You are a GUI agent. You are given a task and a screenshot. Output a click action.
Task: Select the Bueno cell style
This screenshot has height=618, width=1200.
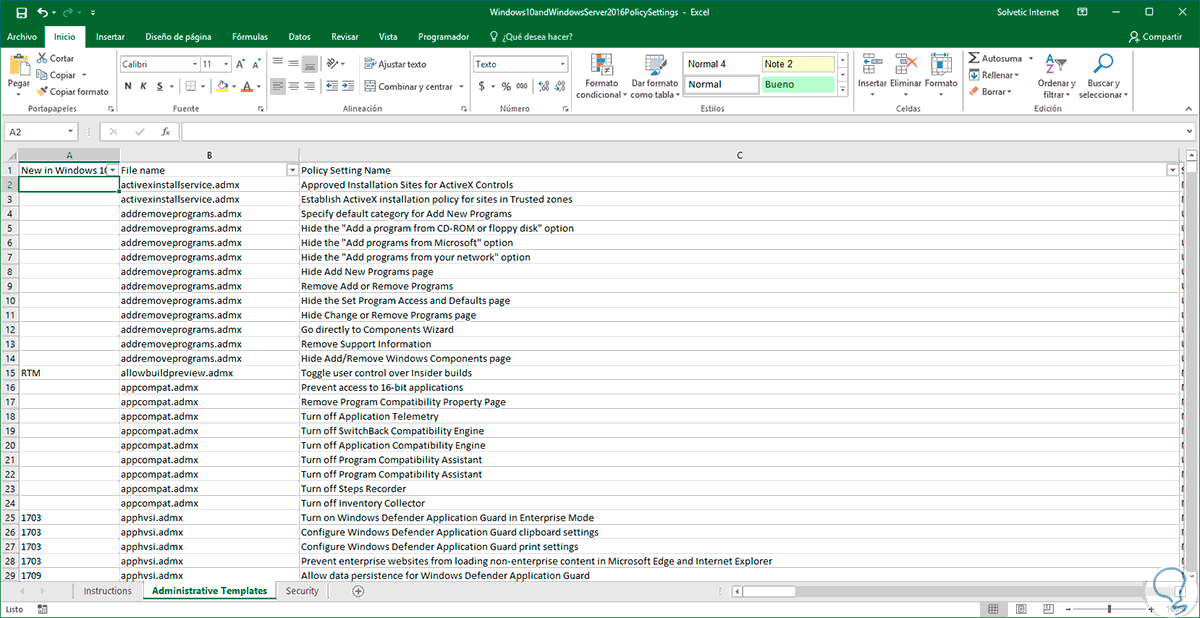797,85
